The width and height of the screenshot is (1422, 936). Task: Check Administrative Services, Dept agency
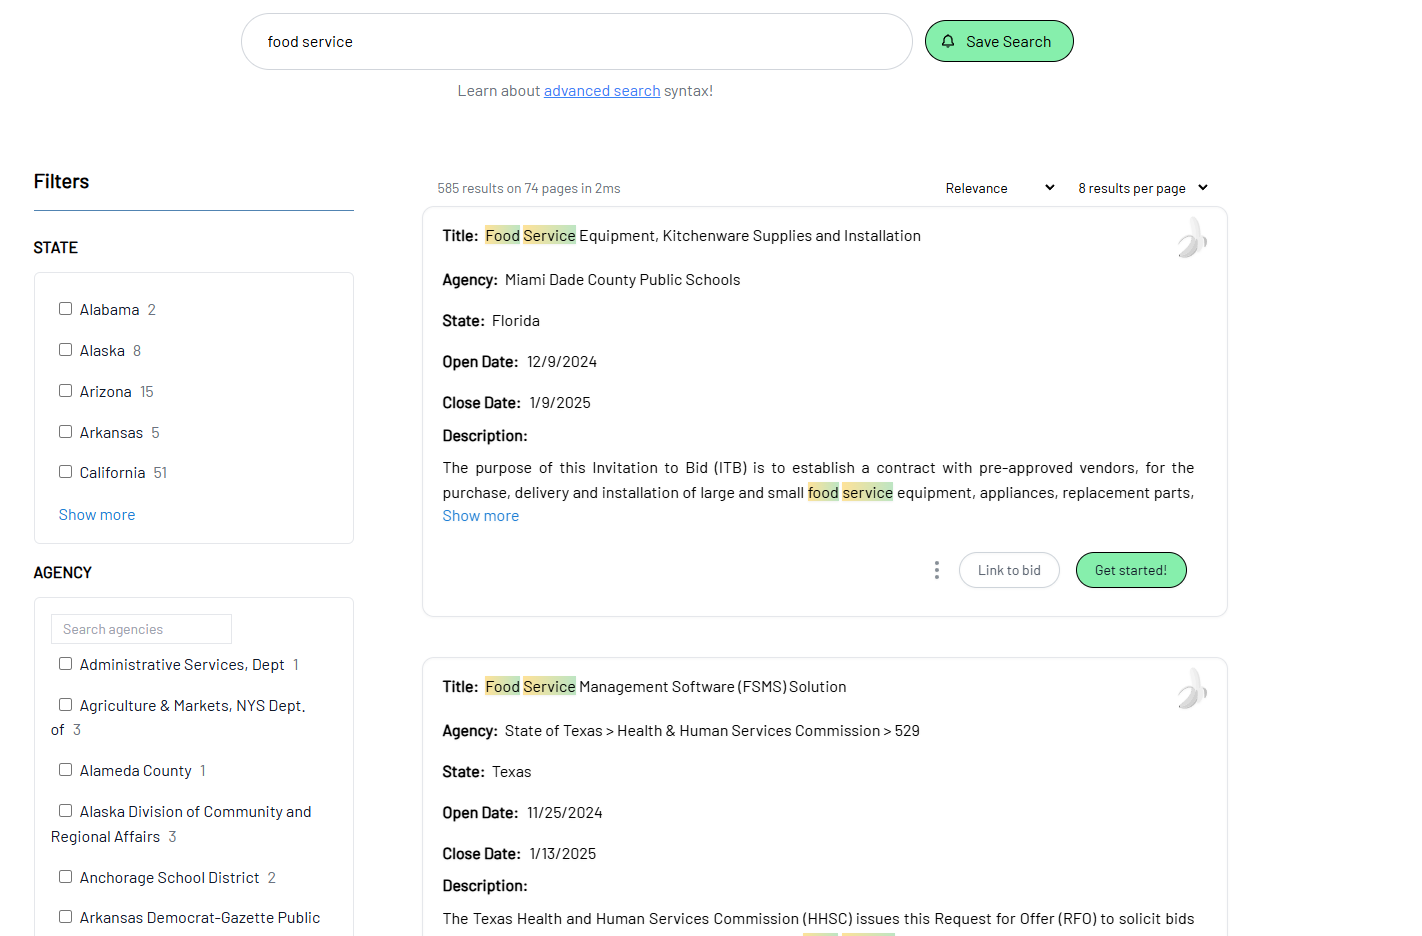click(65, 664)
